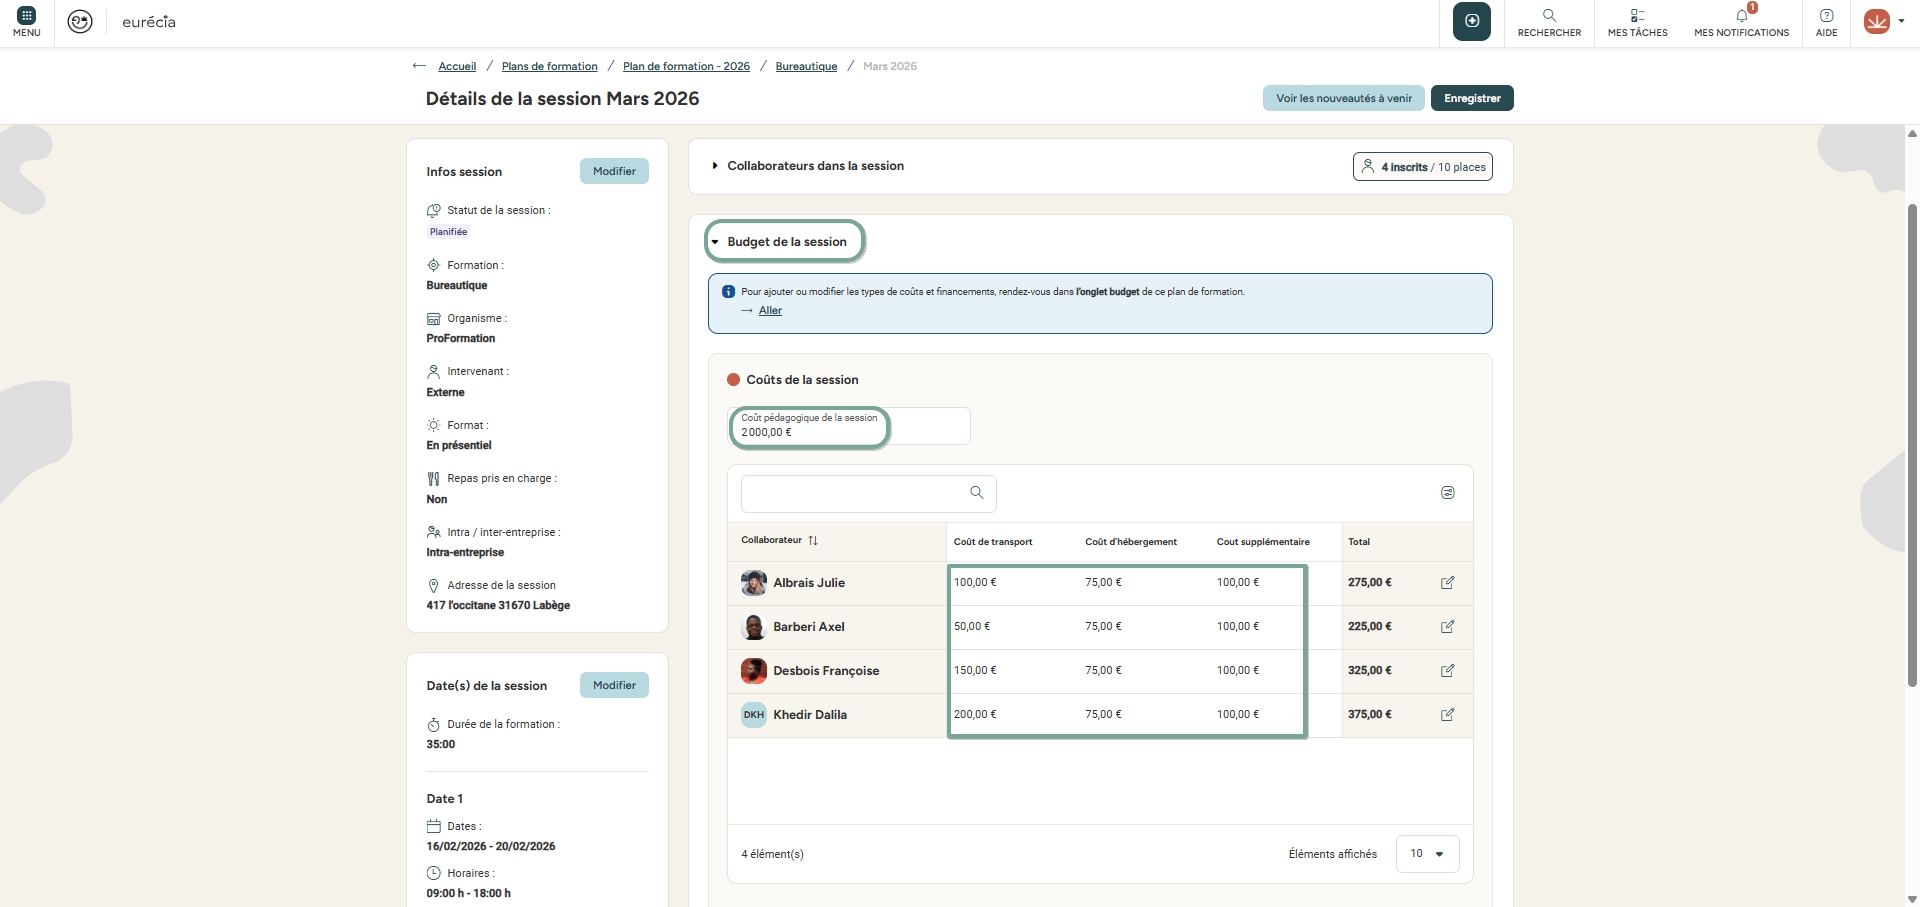Screen dimensions: 1920x907
Task: Open the Aide help icon
Action: click(x=1826, y=16)
